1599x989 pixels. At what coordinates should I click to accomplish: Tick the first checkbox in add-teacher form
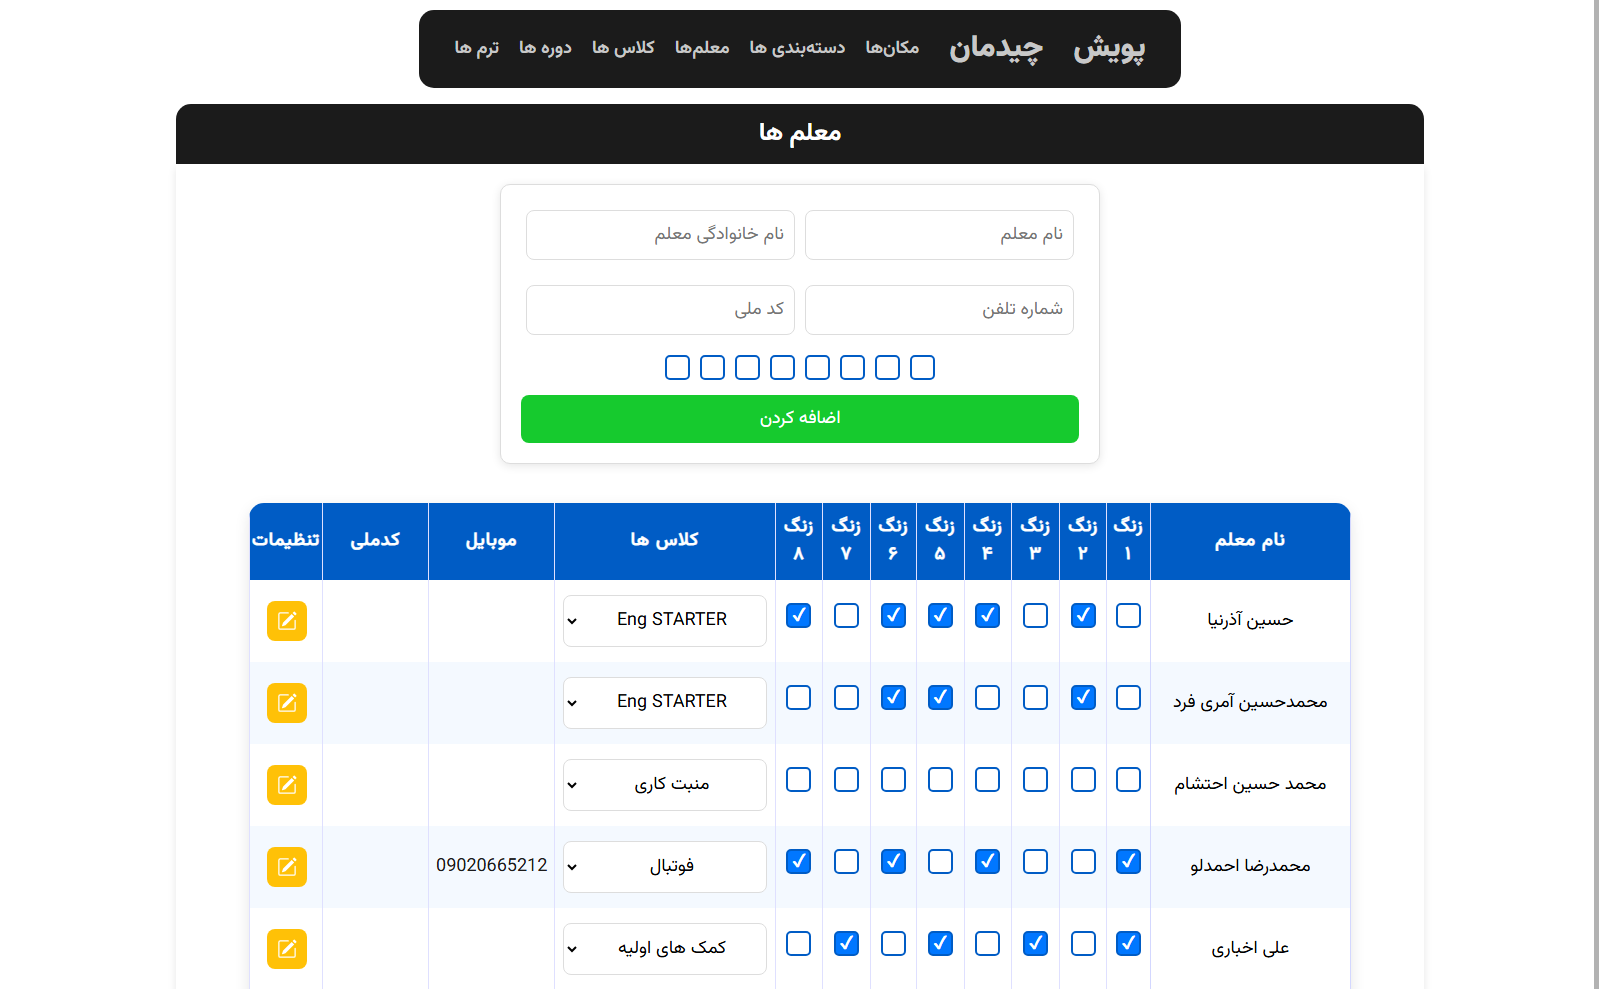click(922, 368)
